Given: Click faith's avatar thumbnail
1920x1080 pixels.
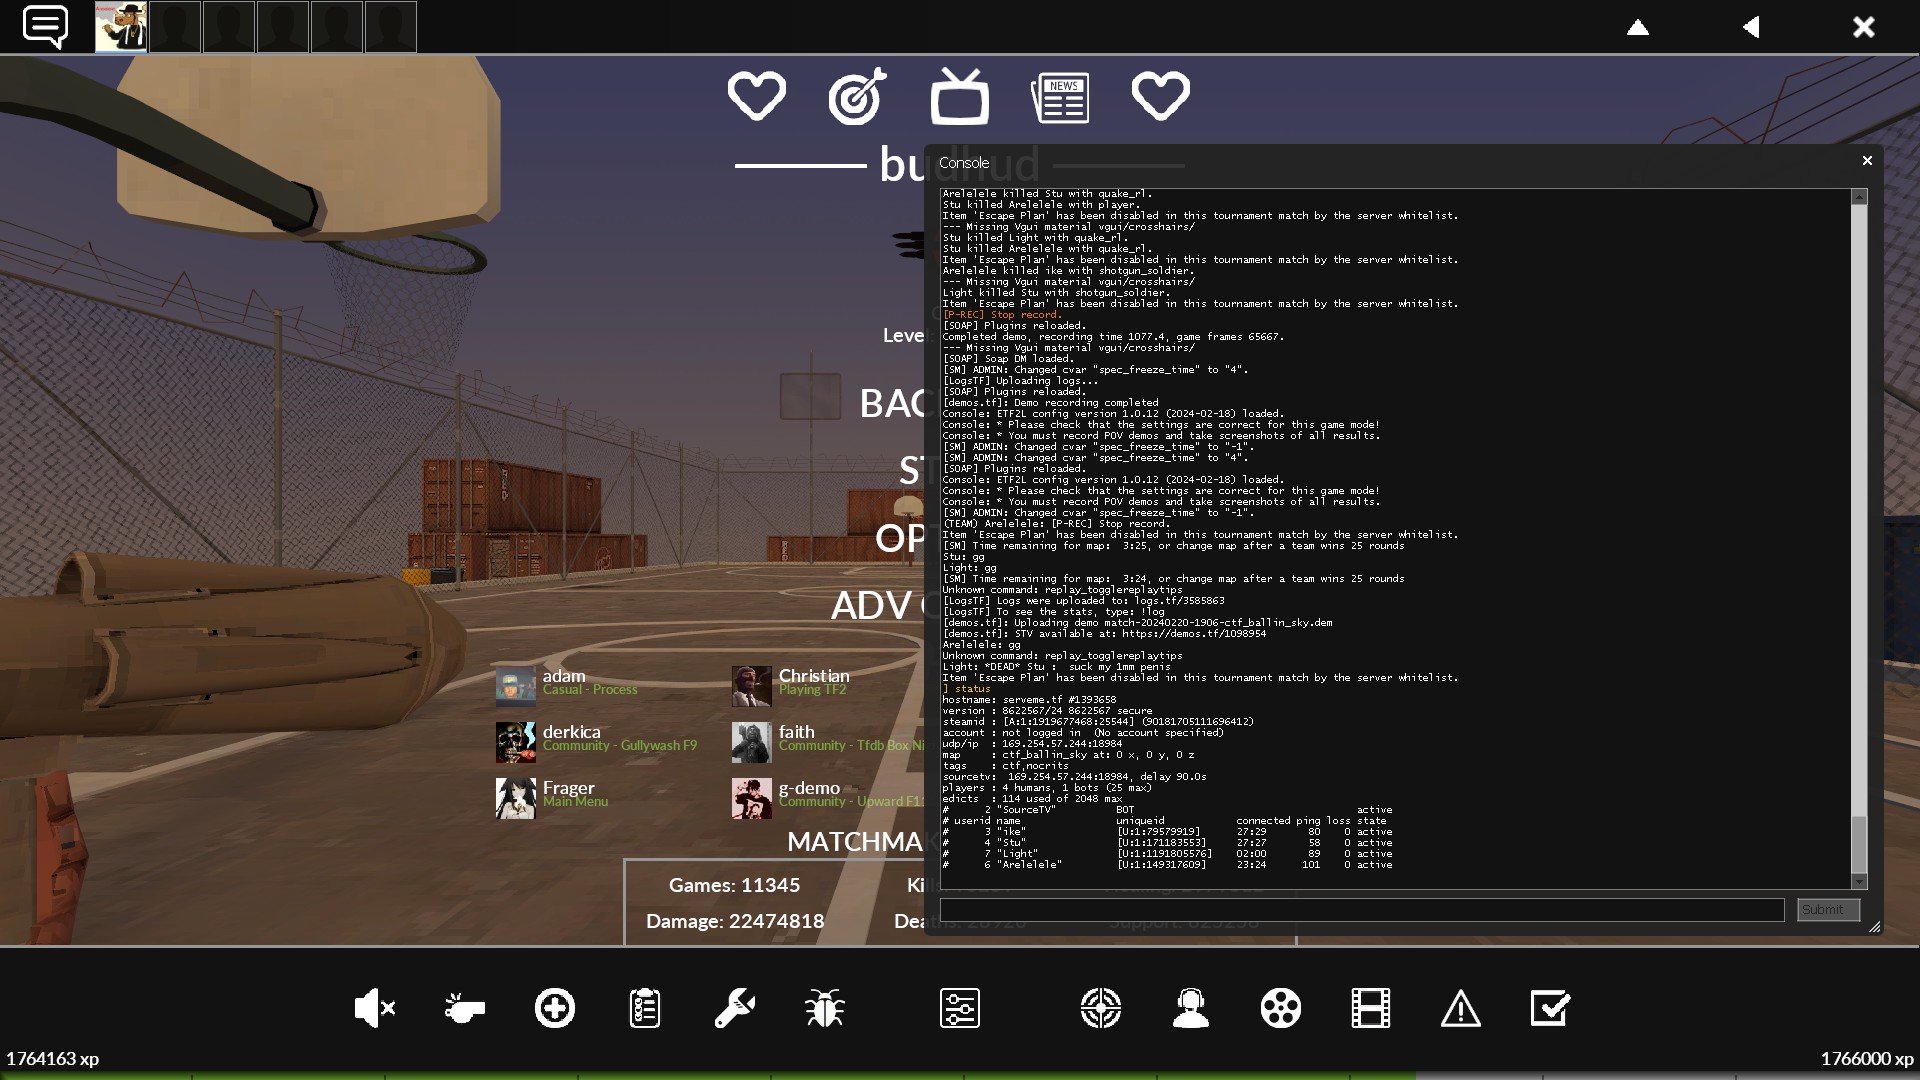Looking at the screenshot, I should pos(751,742).
